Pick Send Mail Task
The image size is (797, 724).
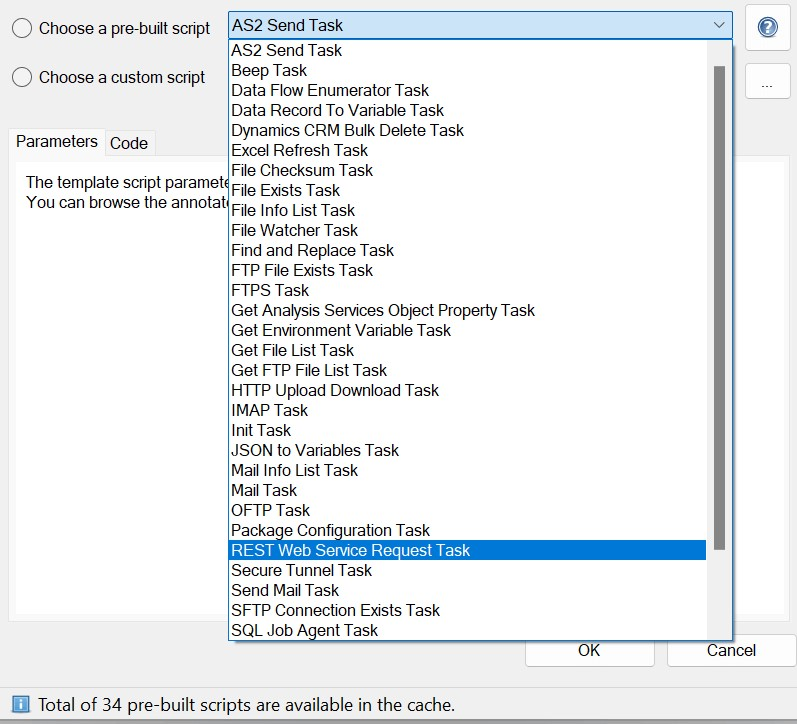(x=467, y=590)
